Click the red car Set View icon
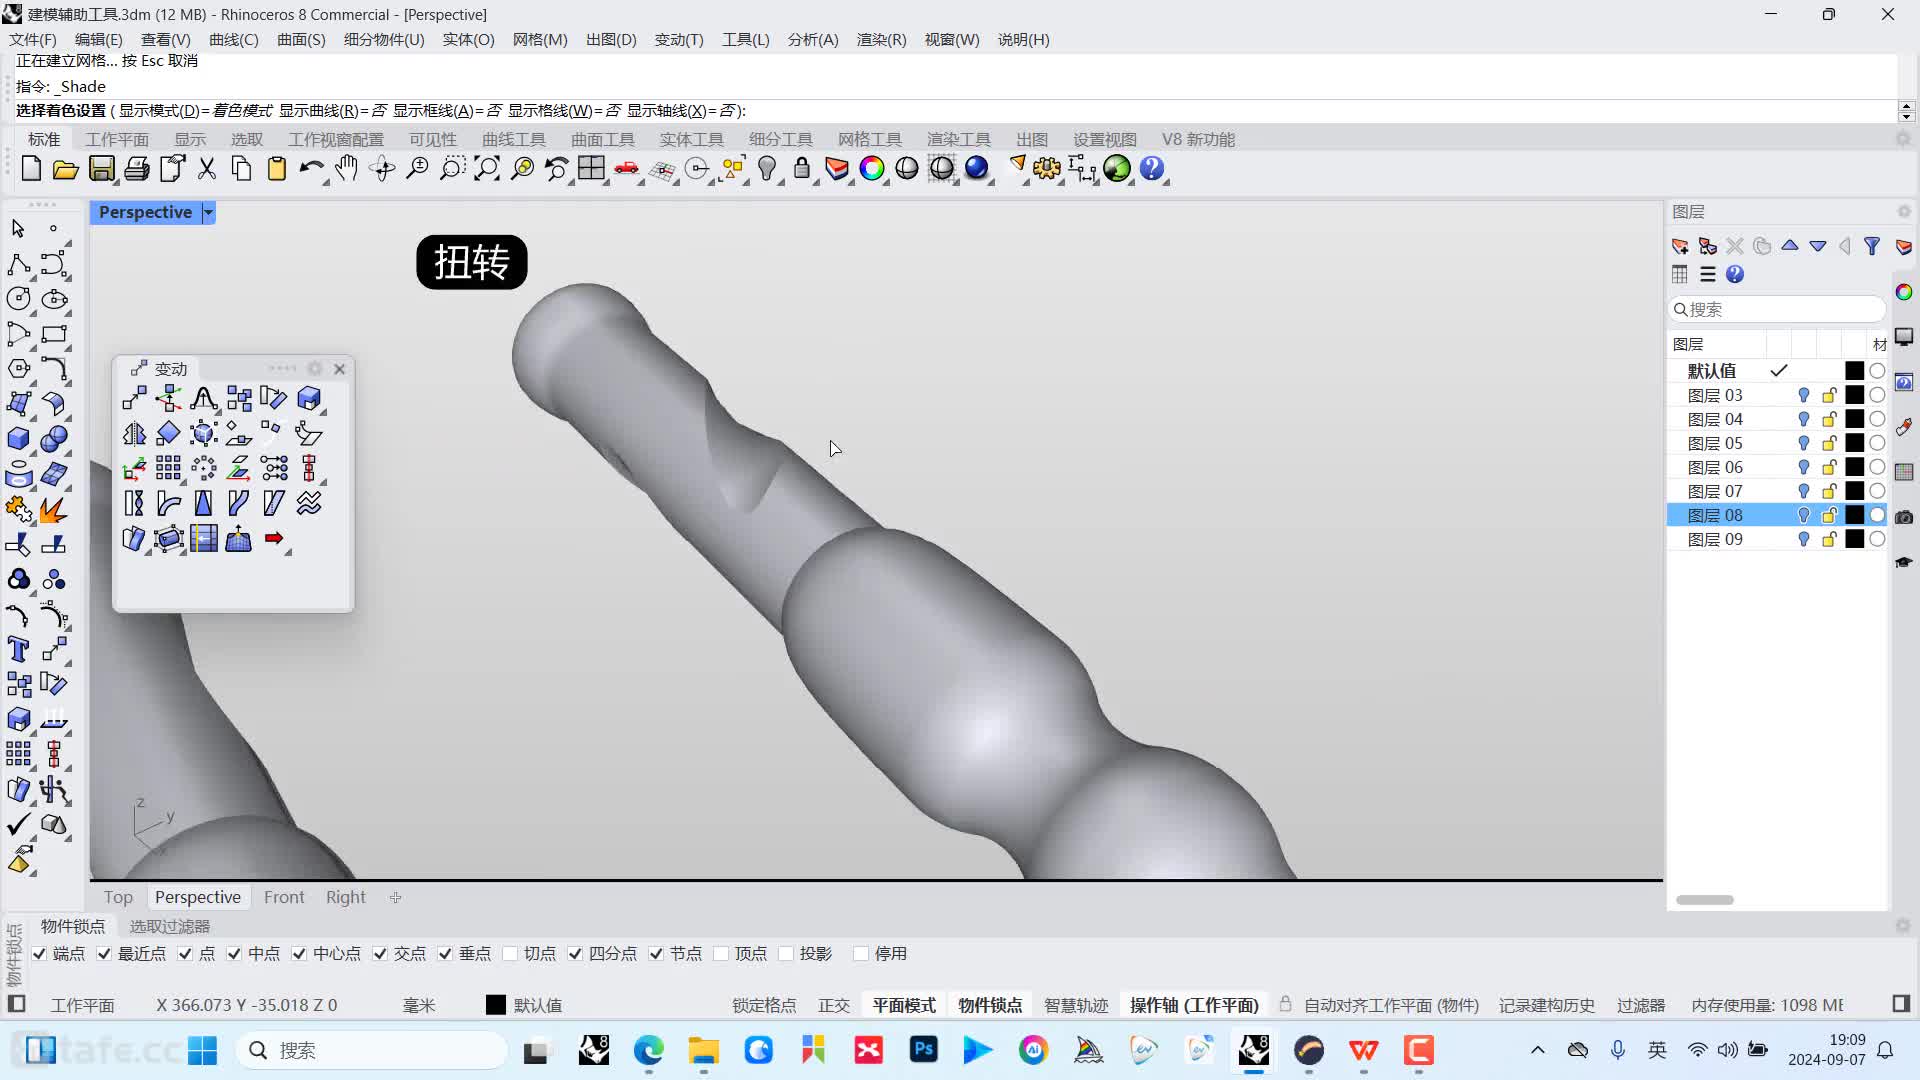Image resolution: width=1920 pixels, height=1080 pixels. [x=627, y=169]
